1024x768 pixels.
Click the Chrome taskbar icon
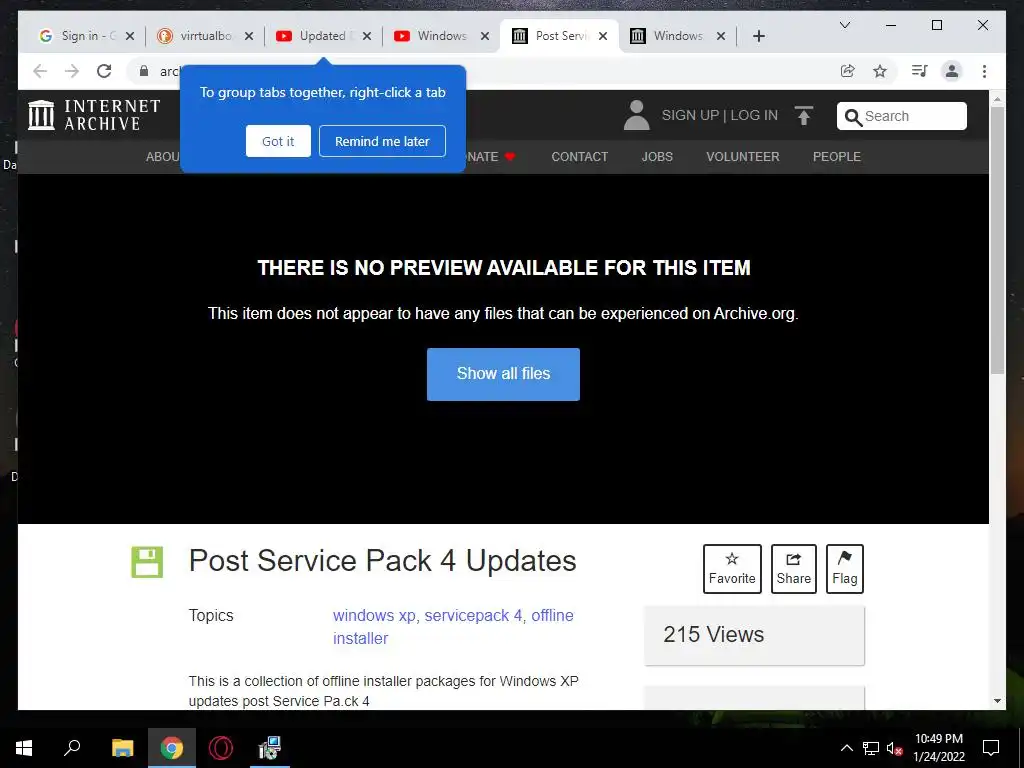pos(172,748)
